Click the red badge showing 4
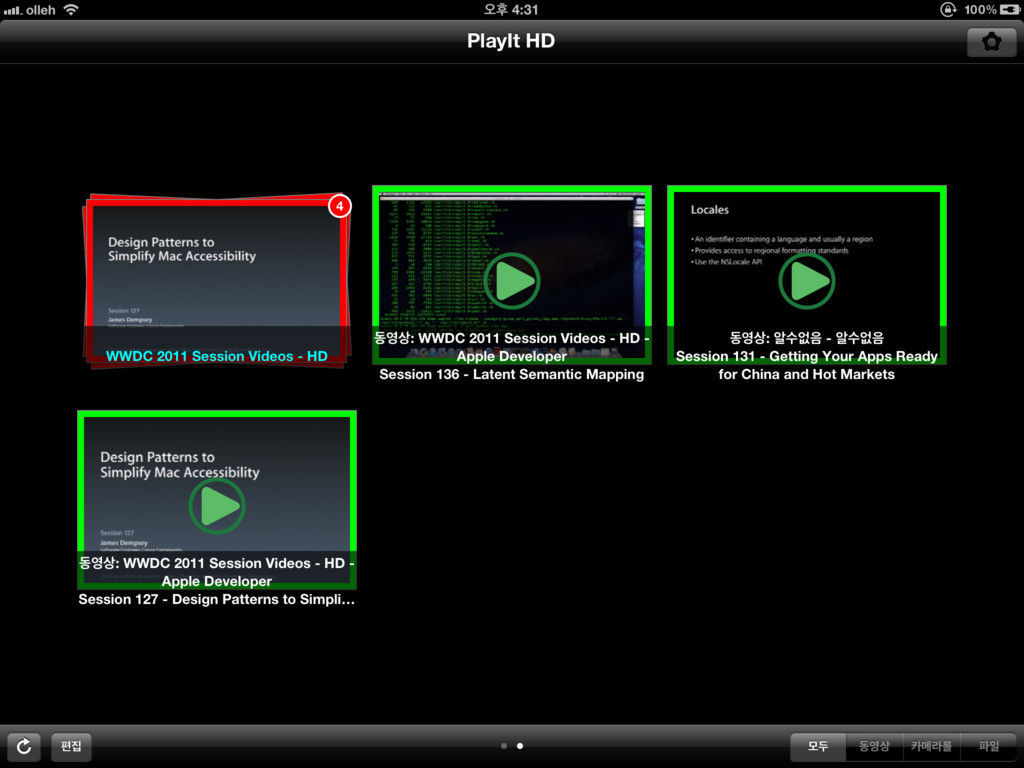 click(340, 206)
